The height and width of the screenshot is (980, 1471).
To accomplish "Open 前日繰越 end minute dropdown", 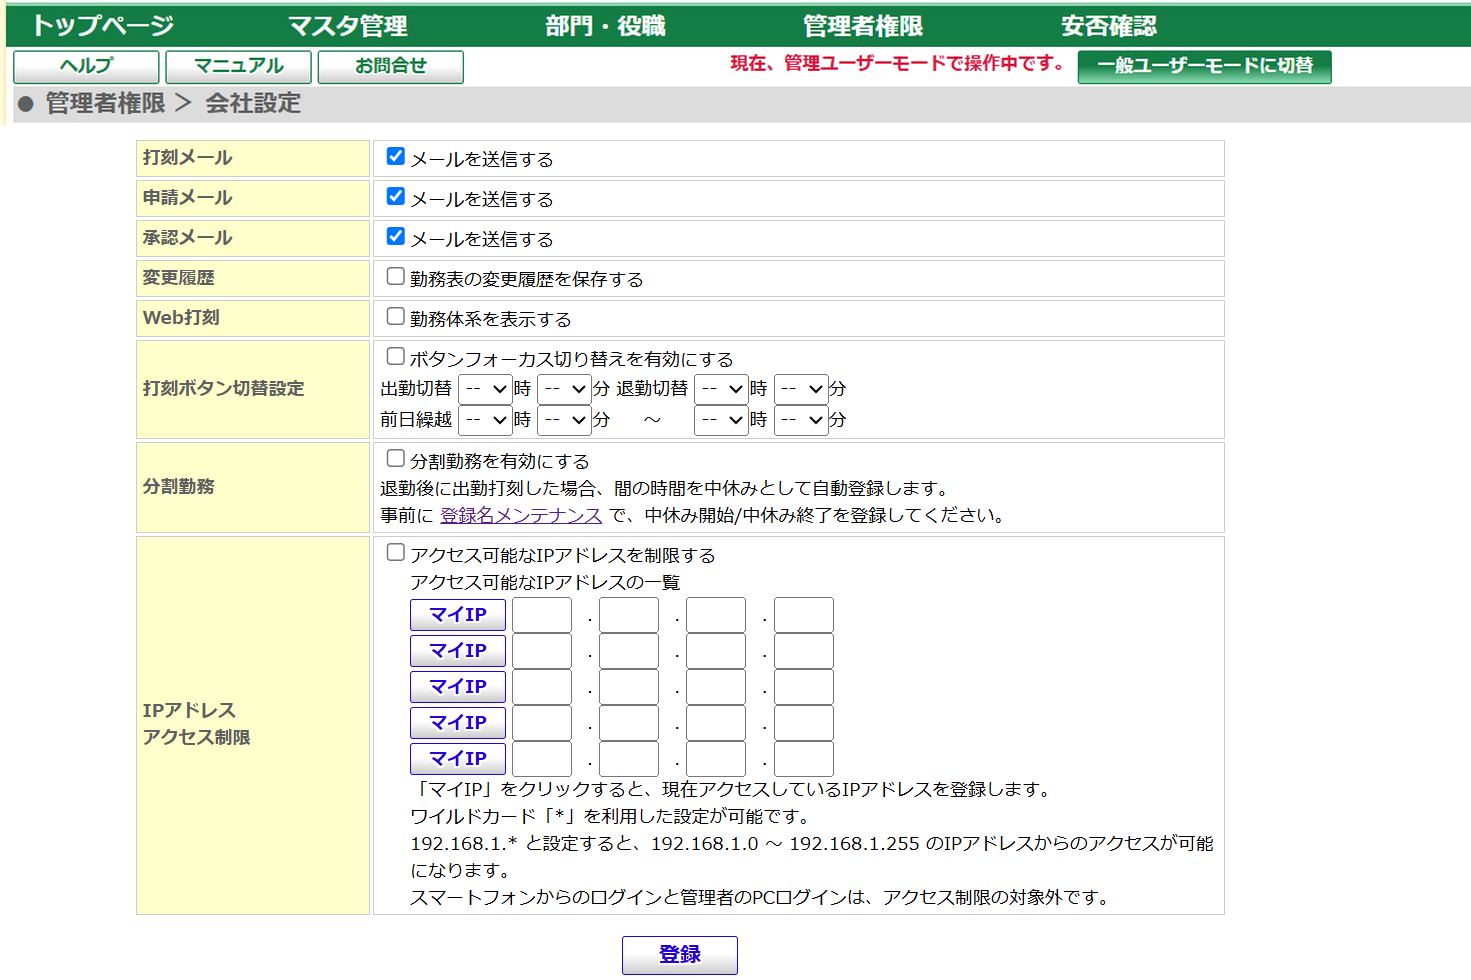I will pos(801,420).
